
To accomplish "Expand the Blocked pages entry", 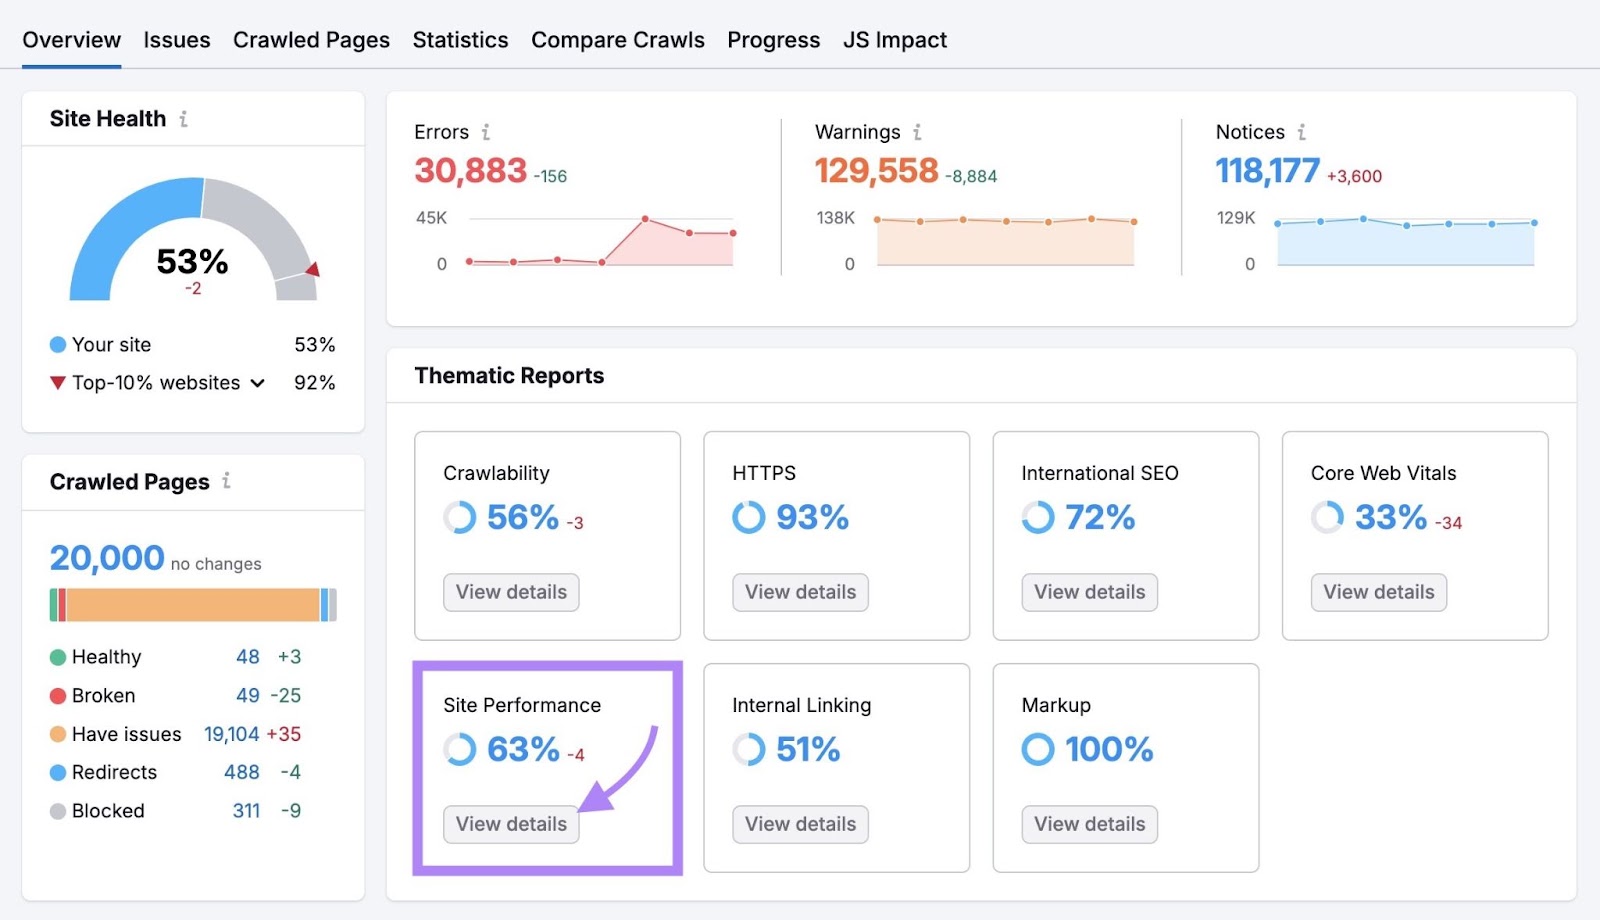I will pyautogui.click(x=107, y=810).
